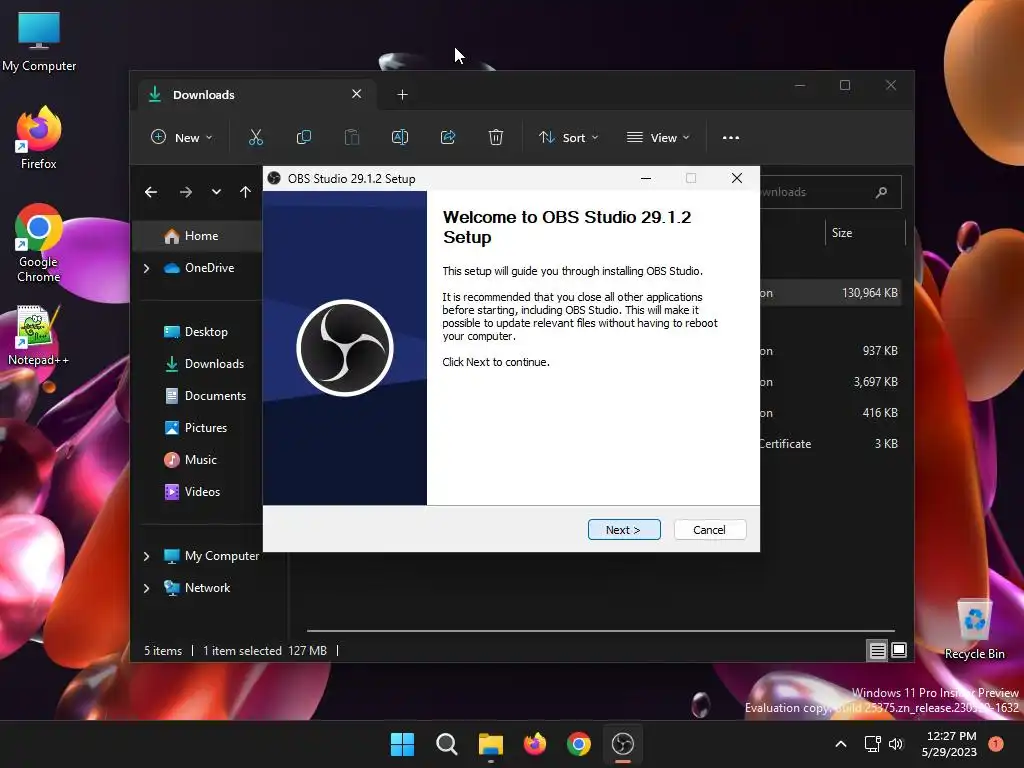Screen dimensions: 1024x768
Task: Select the 3,697 KB file row
Action: tap(829, 382)
